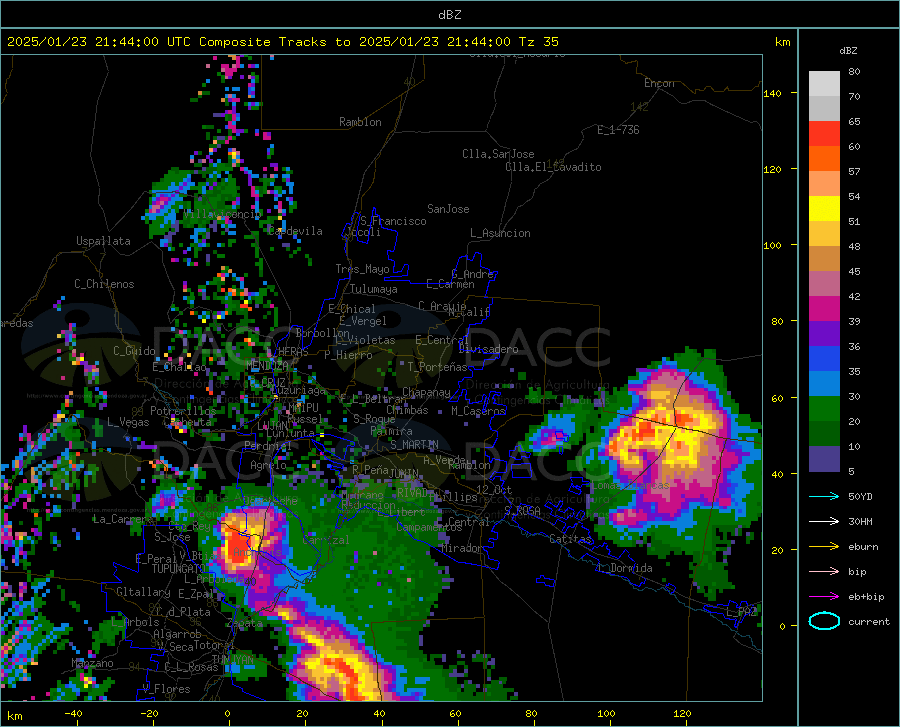
Task: Click the 'TUPUNGATO' label on the map
Action: 178,569
